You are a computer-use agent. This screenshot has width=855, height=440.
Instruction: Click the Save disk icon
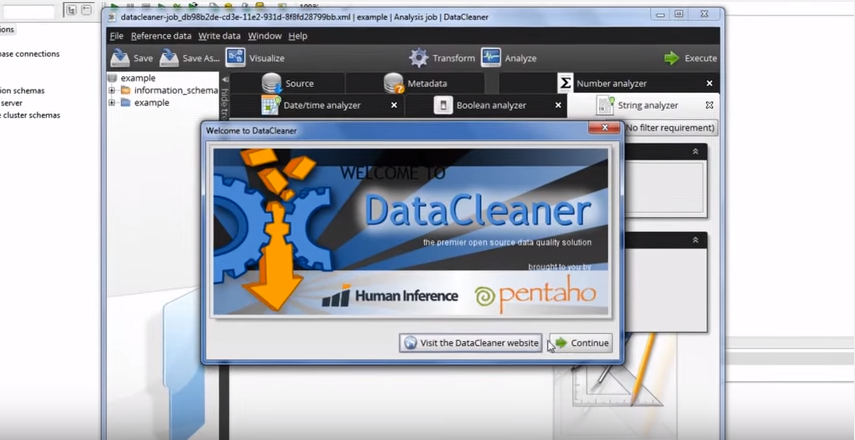coord(121,58)
